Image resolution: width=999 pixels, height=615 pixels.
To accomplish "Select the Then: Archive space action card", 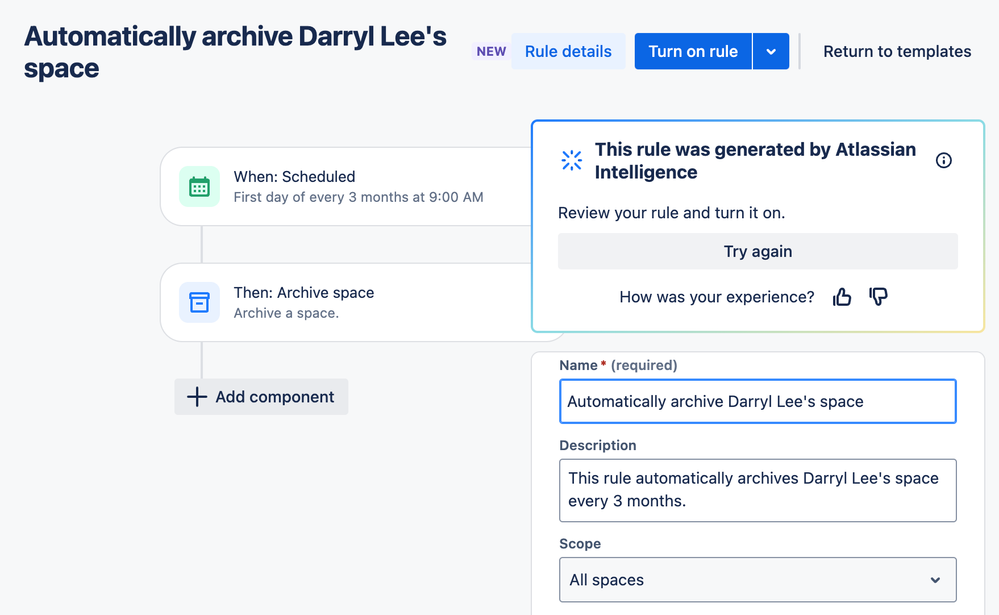I will coord(347,303).
